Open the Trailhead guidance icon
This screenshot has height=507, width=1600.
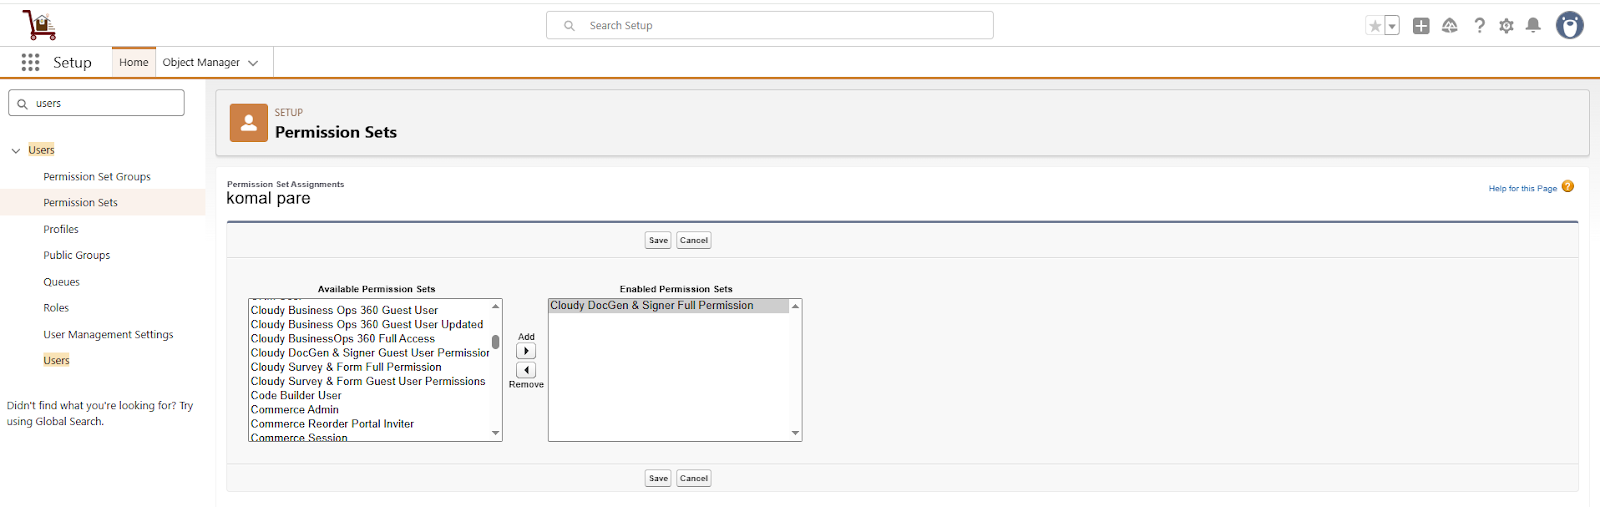pyautogui.click(x=1450, y=26)
